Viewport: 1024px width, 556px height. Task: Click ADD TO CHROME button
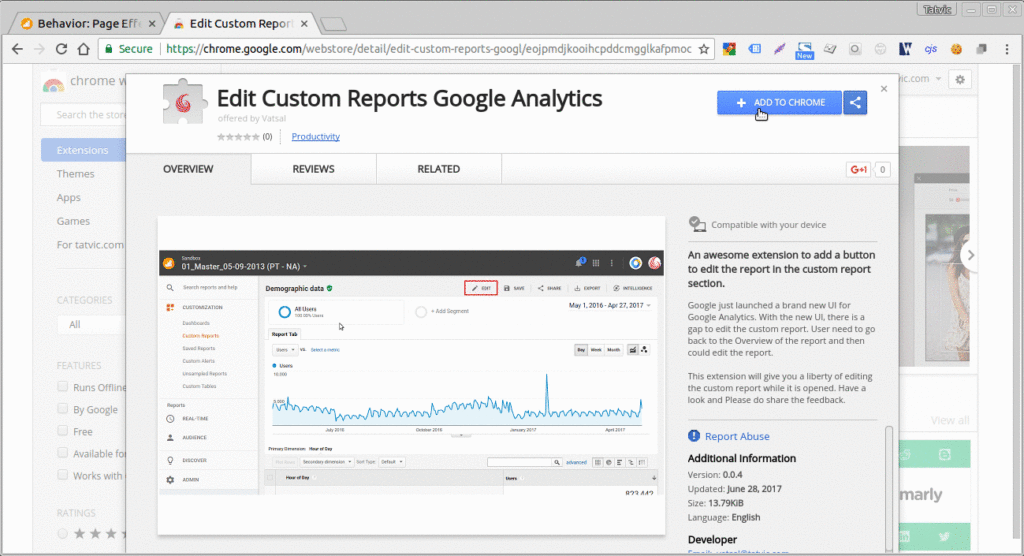point(779,103)
